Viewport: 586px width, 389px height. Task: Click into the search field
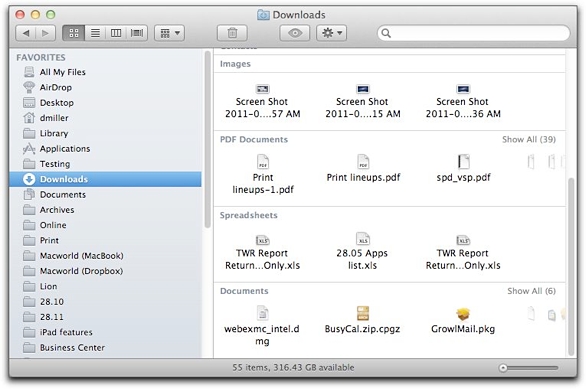pyautogui.click(x=474, y=33)
